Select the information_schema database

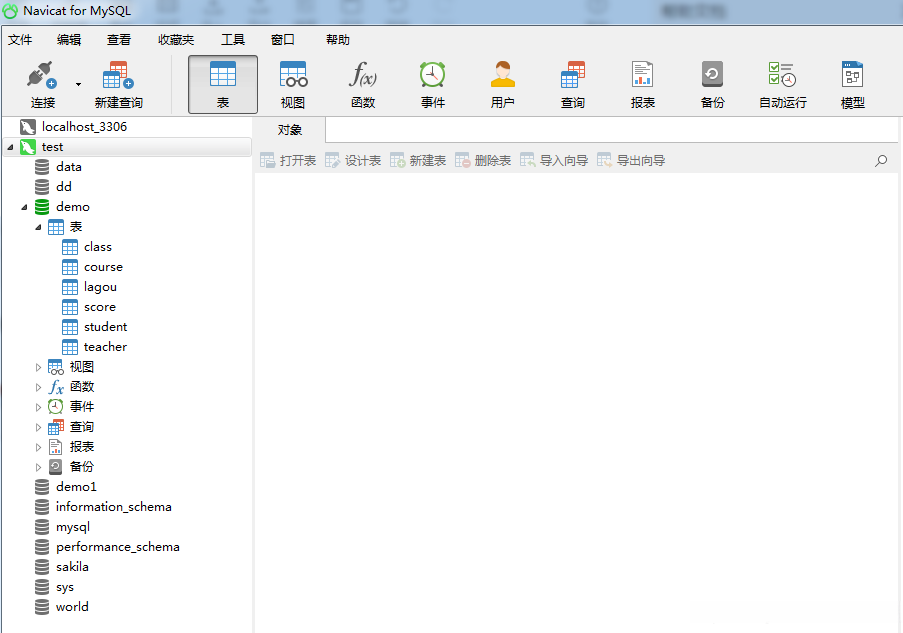coord(113,507)
